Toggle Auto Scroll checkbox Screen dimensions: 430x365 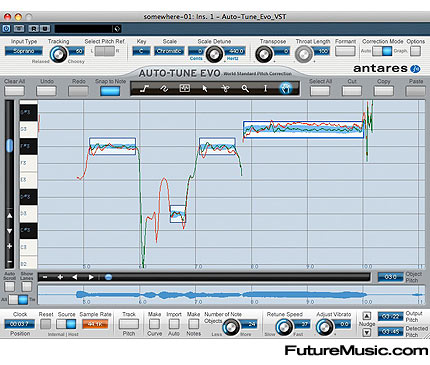click(x=9, y=286)
